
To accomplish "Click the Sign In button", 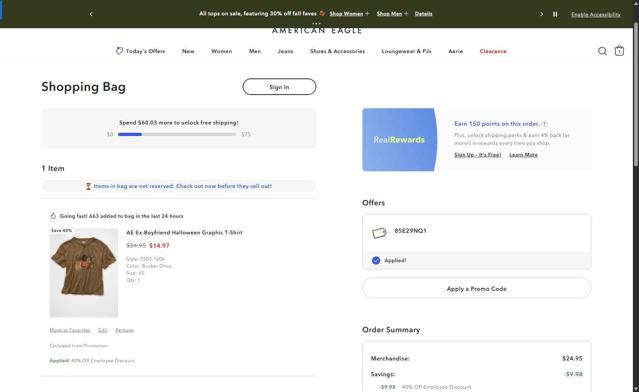I will [x=279, y=87].
